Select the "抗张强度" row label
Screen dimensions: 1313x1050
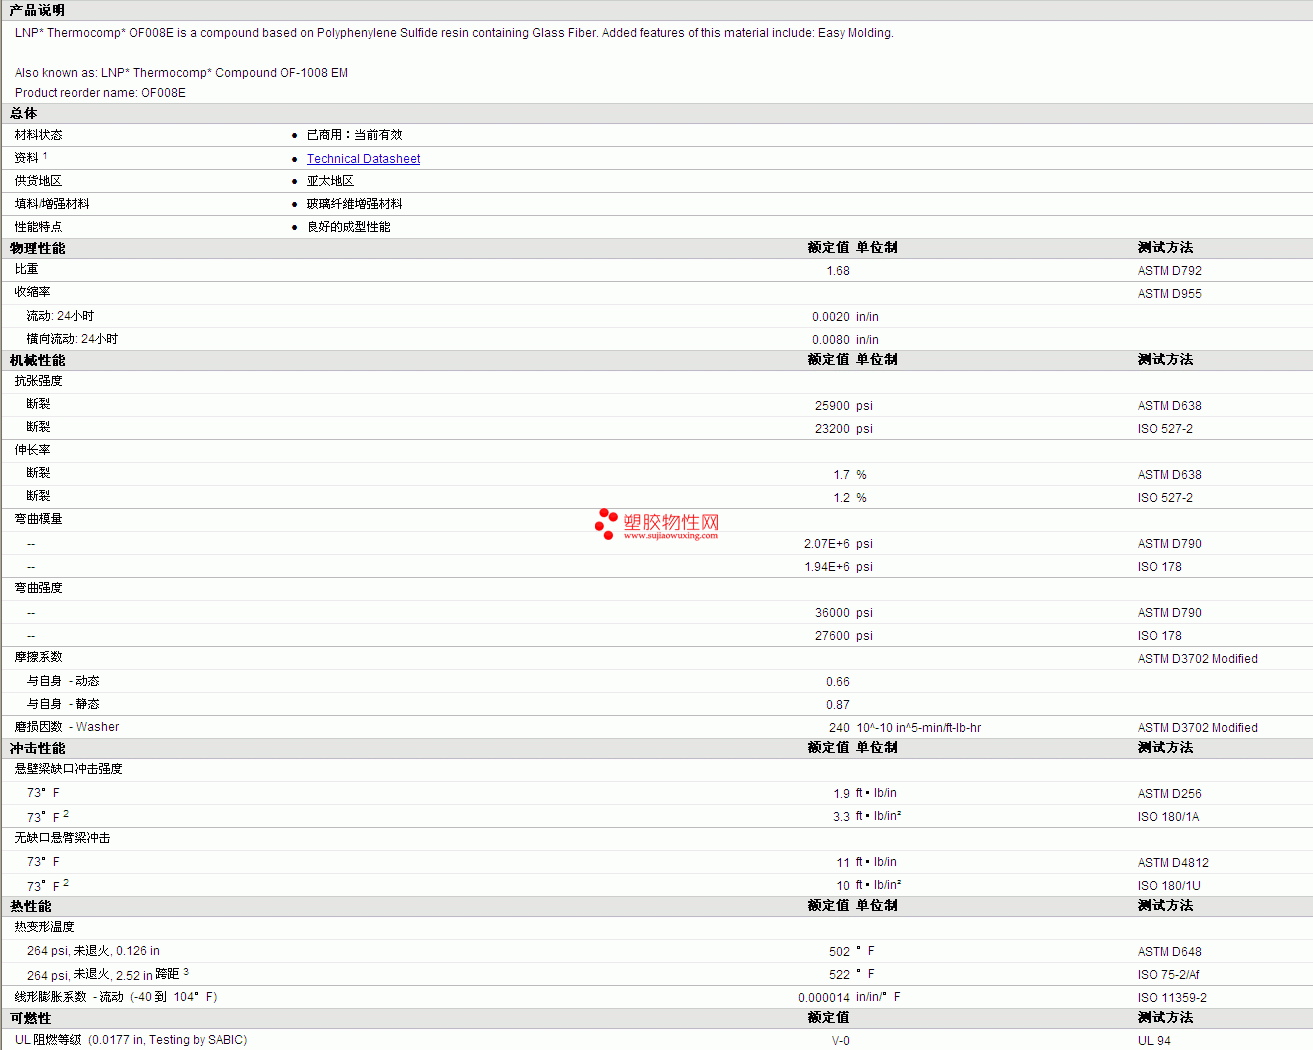[x=38, y=381]
